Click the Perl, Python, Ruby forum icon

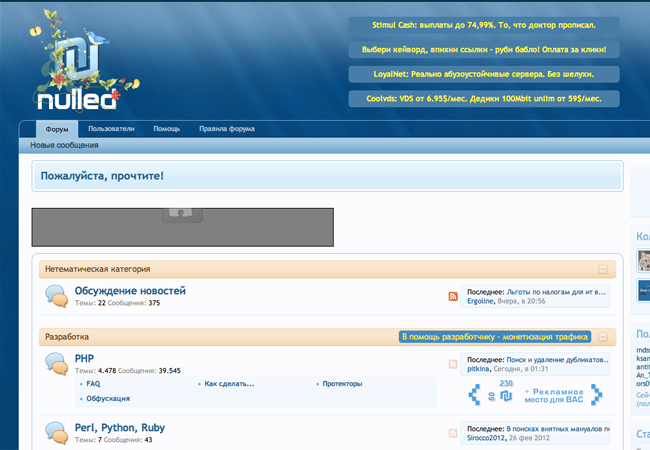click(x=56, y=433)
